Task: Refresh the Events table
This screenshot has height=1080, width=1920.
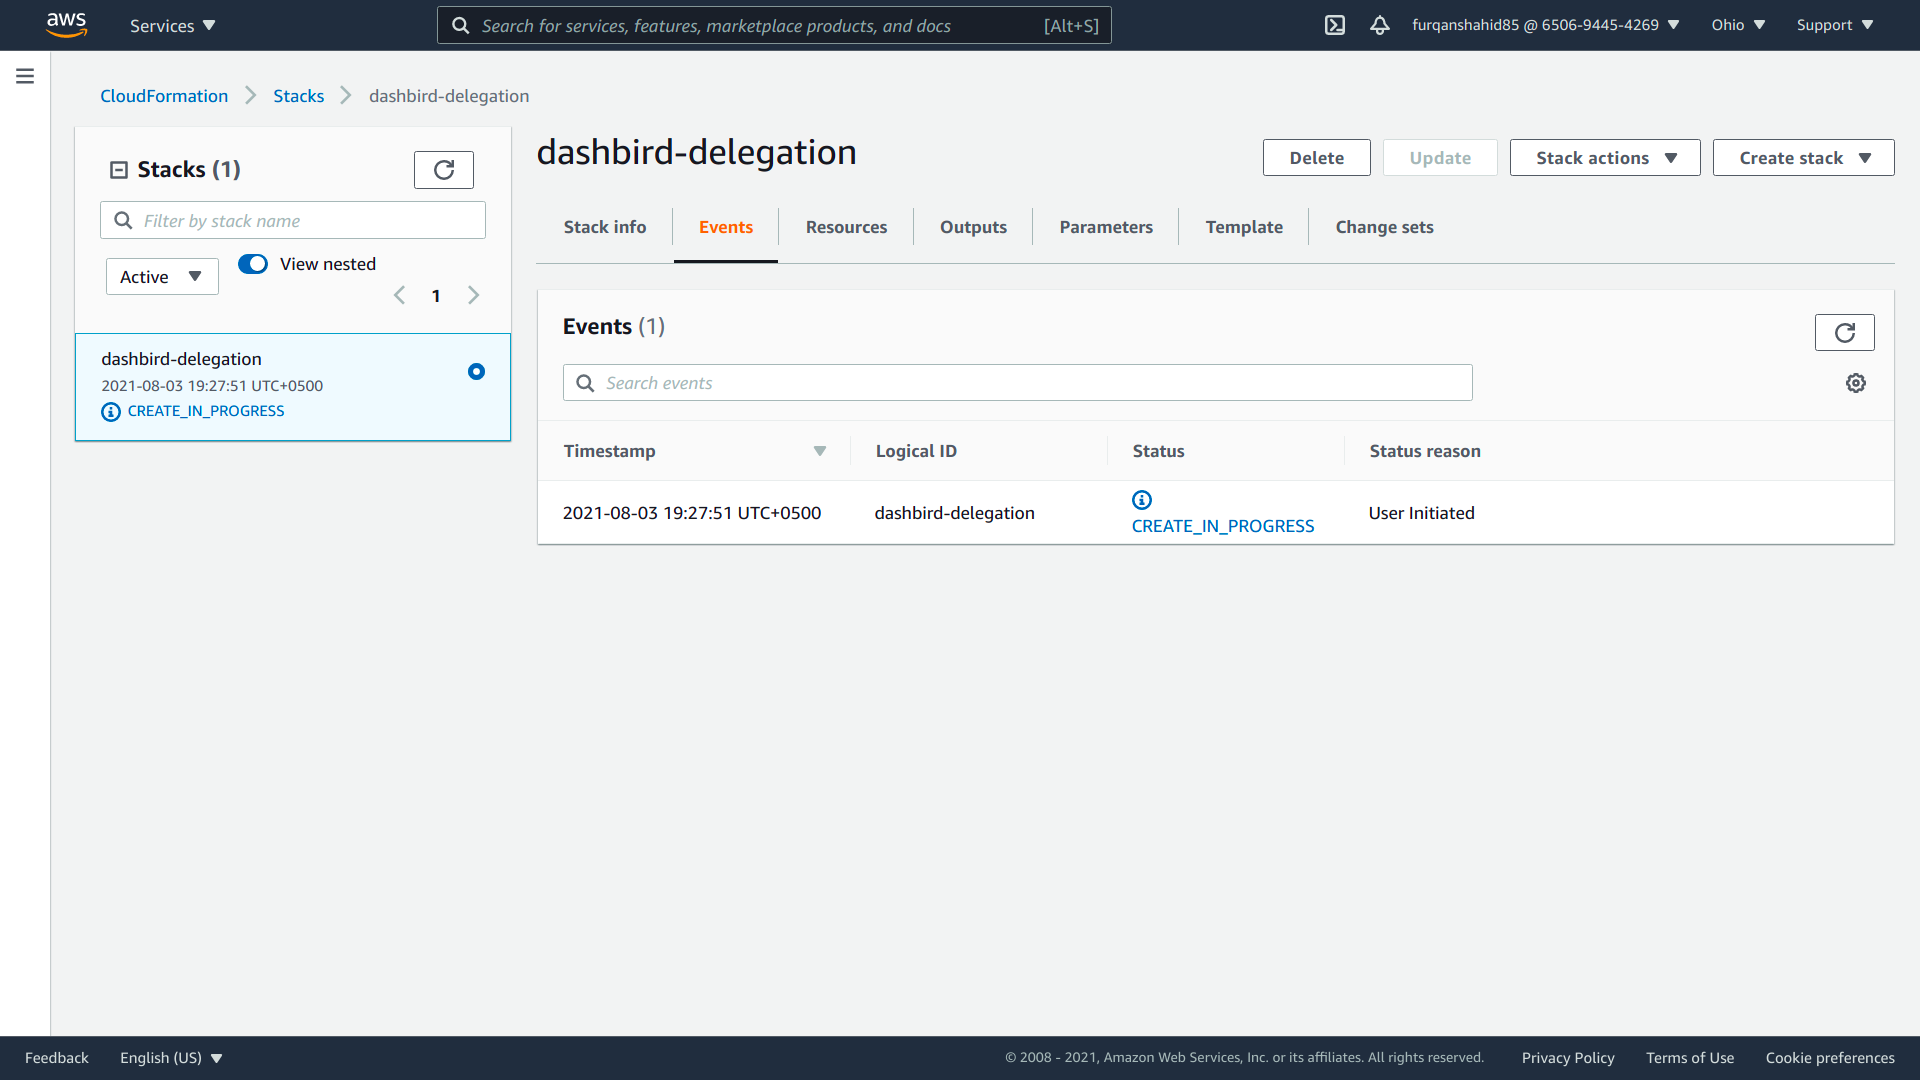Action: click(x=1844, y=333)
